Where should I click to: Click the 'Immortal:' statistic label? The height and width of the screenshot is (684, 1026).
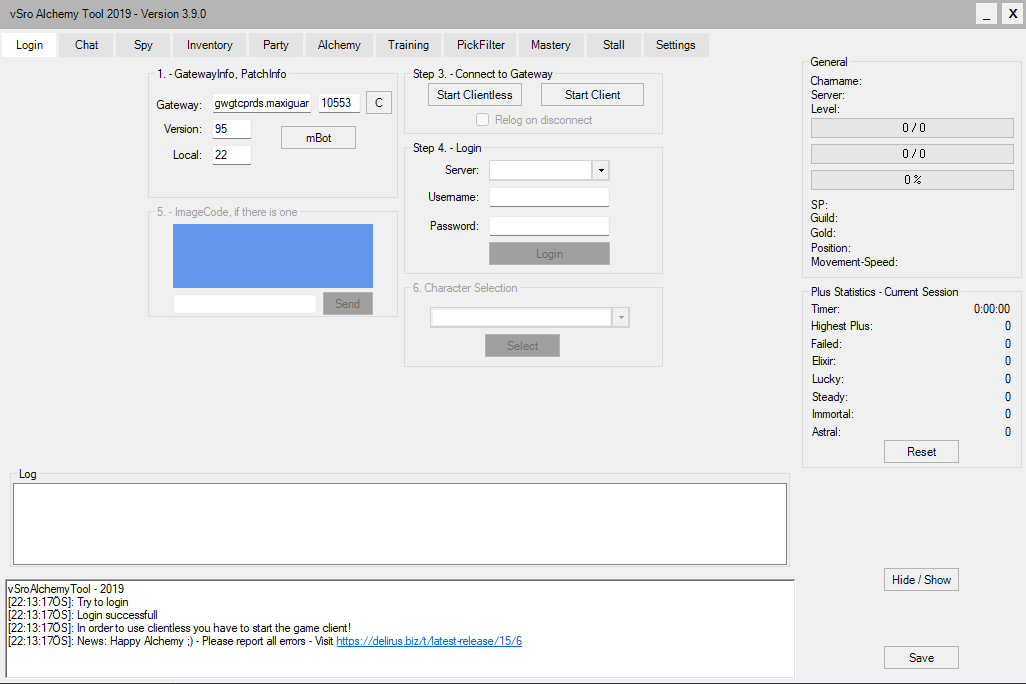pyautogui.click(x=832, y=414)
